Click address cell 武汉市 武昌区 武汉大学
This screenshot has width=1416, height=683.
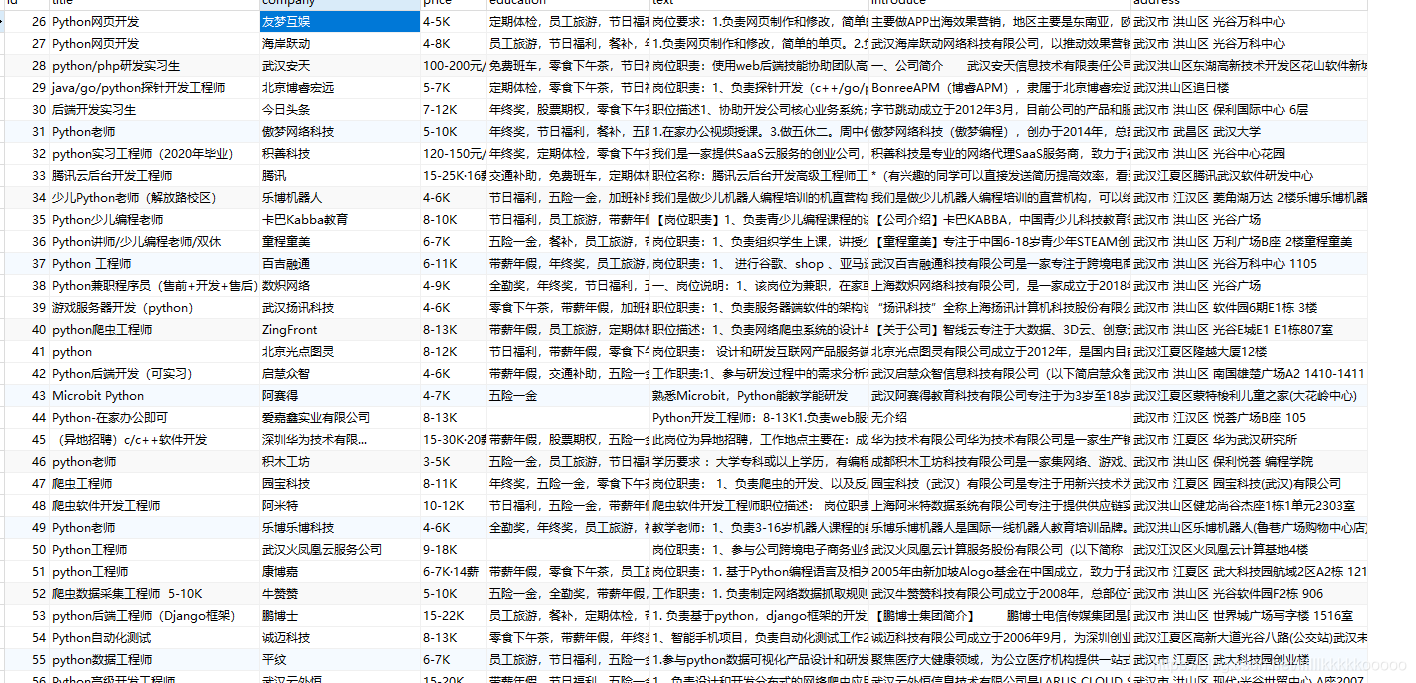coord(1249,131)
